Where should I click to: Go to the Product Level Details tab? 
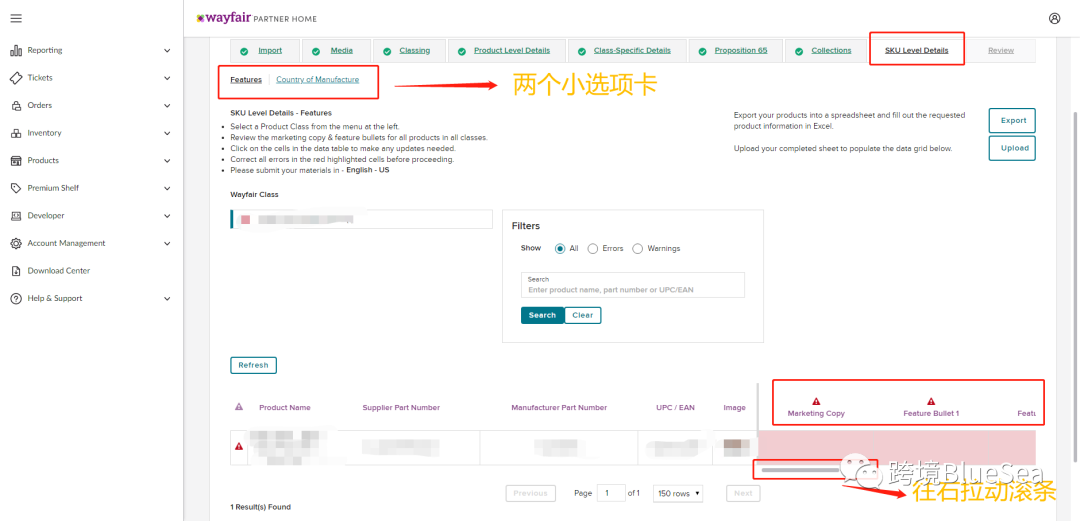(512, 50)
